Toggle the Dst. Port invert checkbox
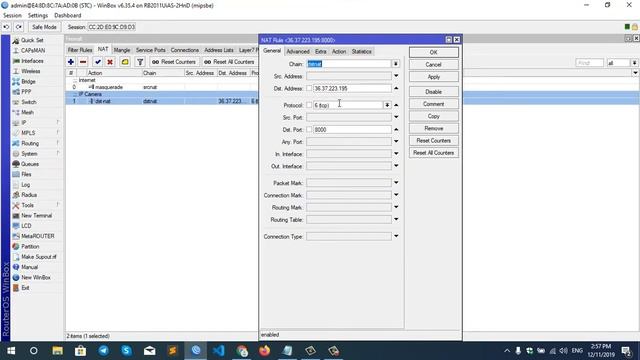The height and width of the screenshot is (360, 640). pyautogui.click(x=309, y=129)
